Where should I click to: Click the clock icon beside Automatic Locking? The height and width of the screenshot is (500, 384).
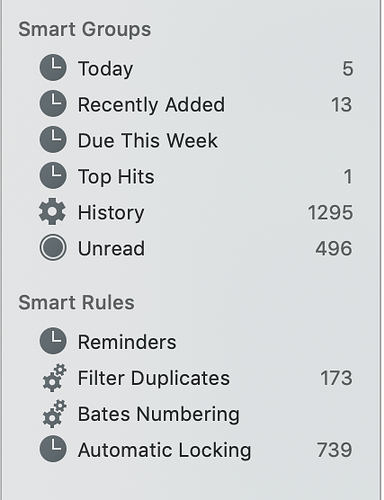click(x=53, y=449)
